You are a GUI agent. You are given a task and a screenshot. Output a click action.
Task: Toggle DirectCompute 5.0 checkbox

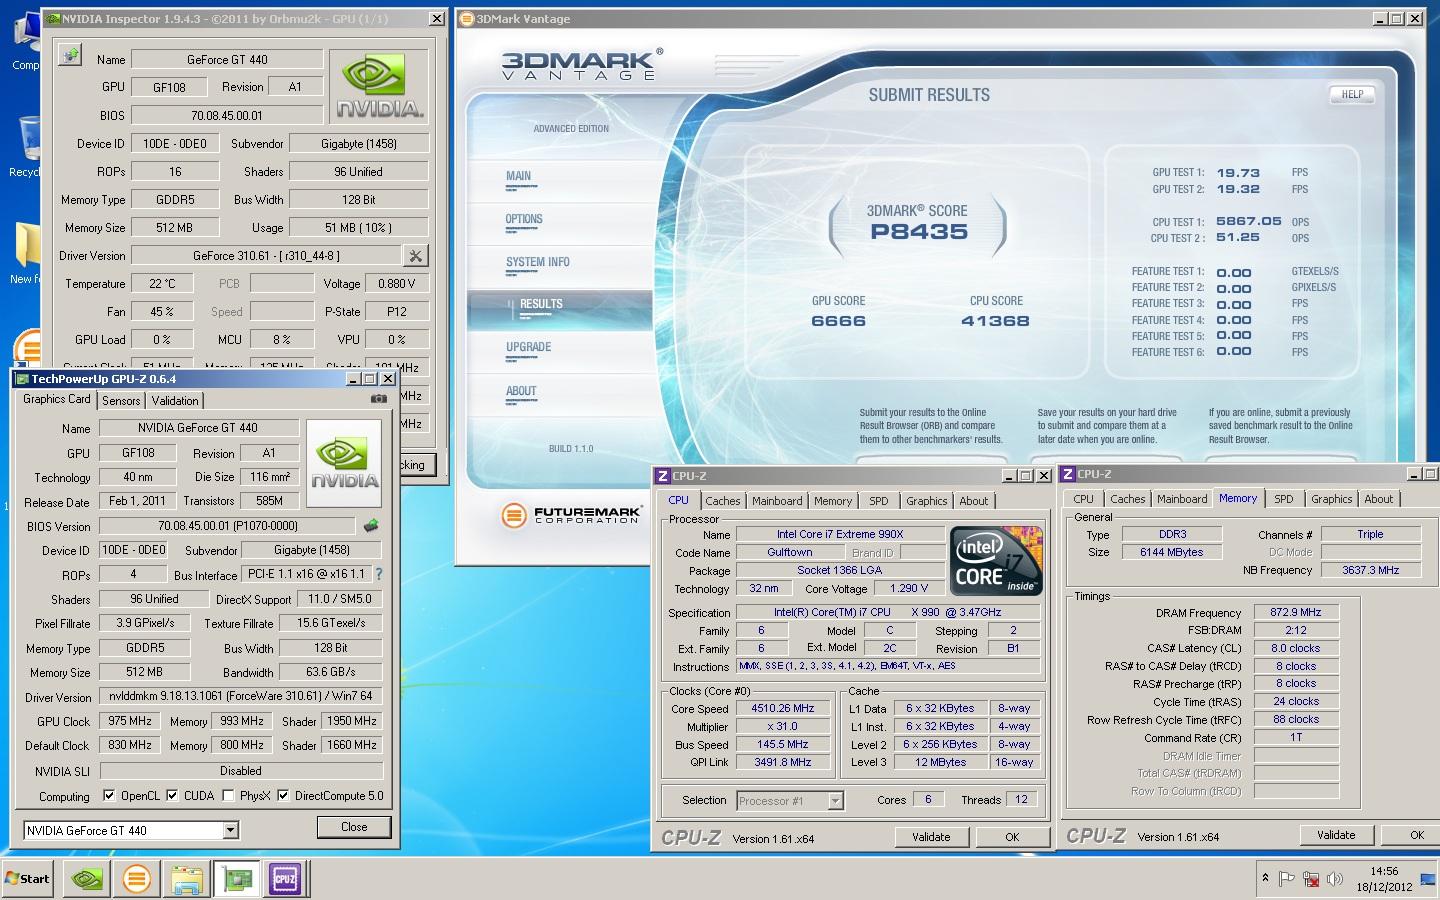tap(283, 796)
